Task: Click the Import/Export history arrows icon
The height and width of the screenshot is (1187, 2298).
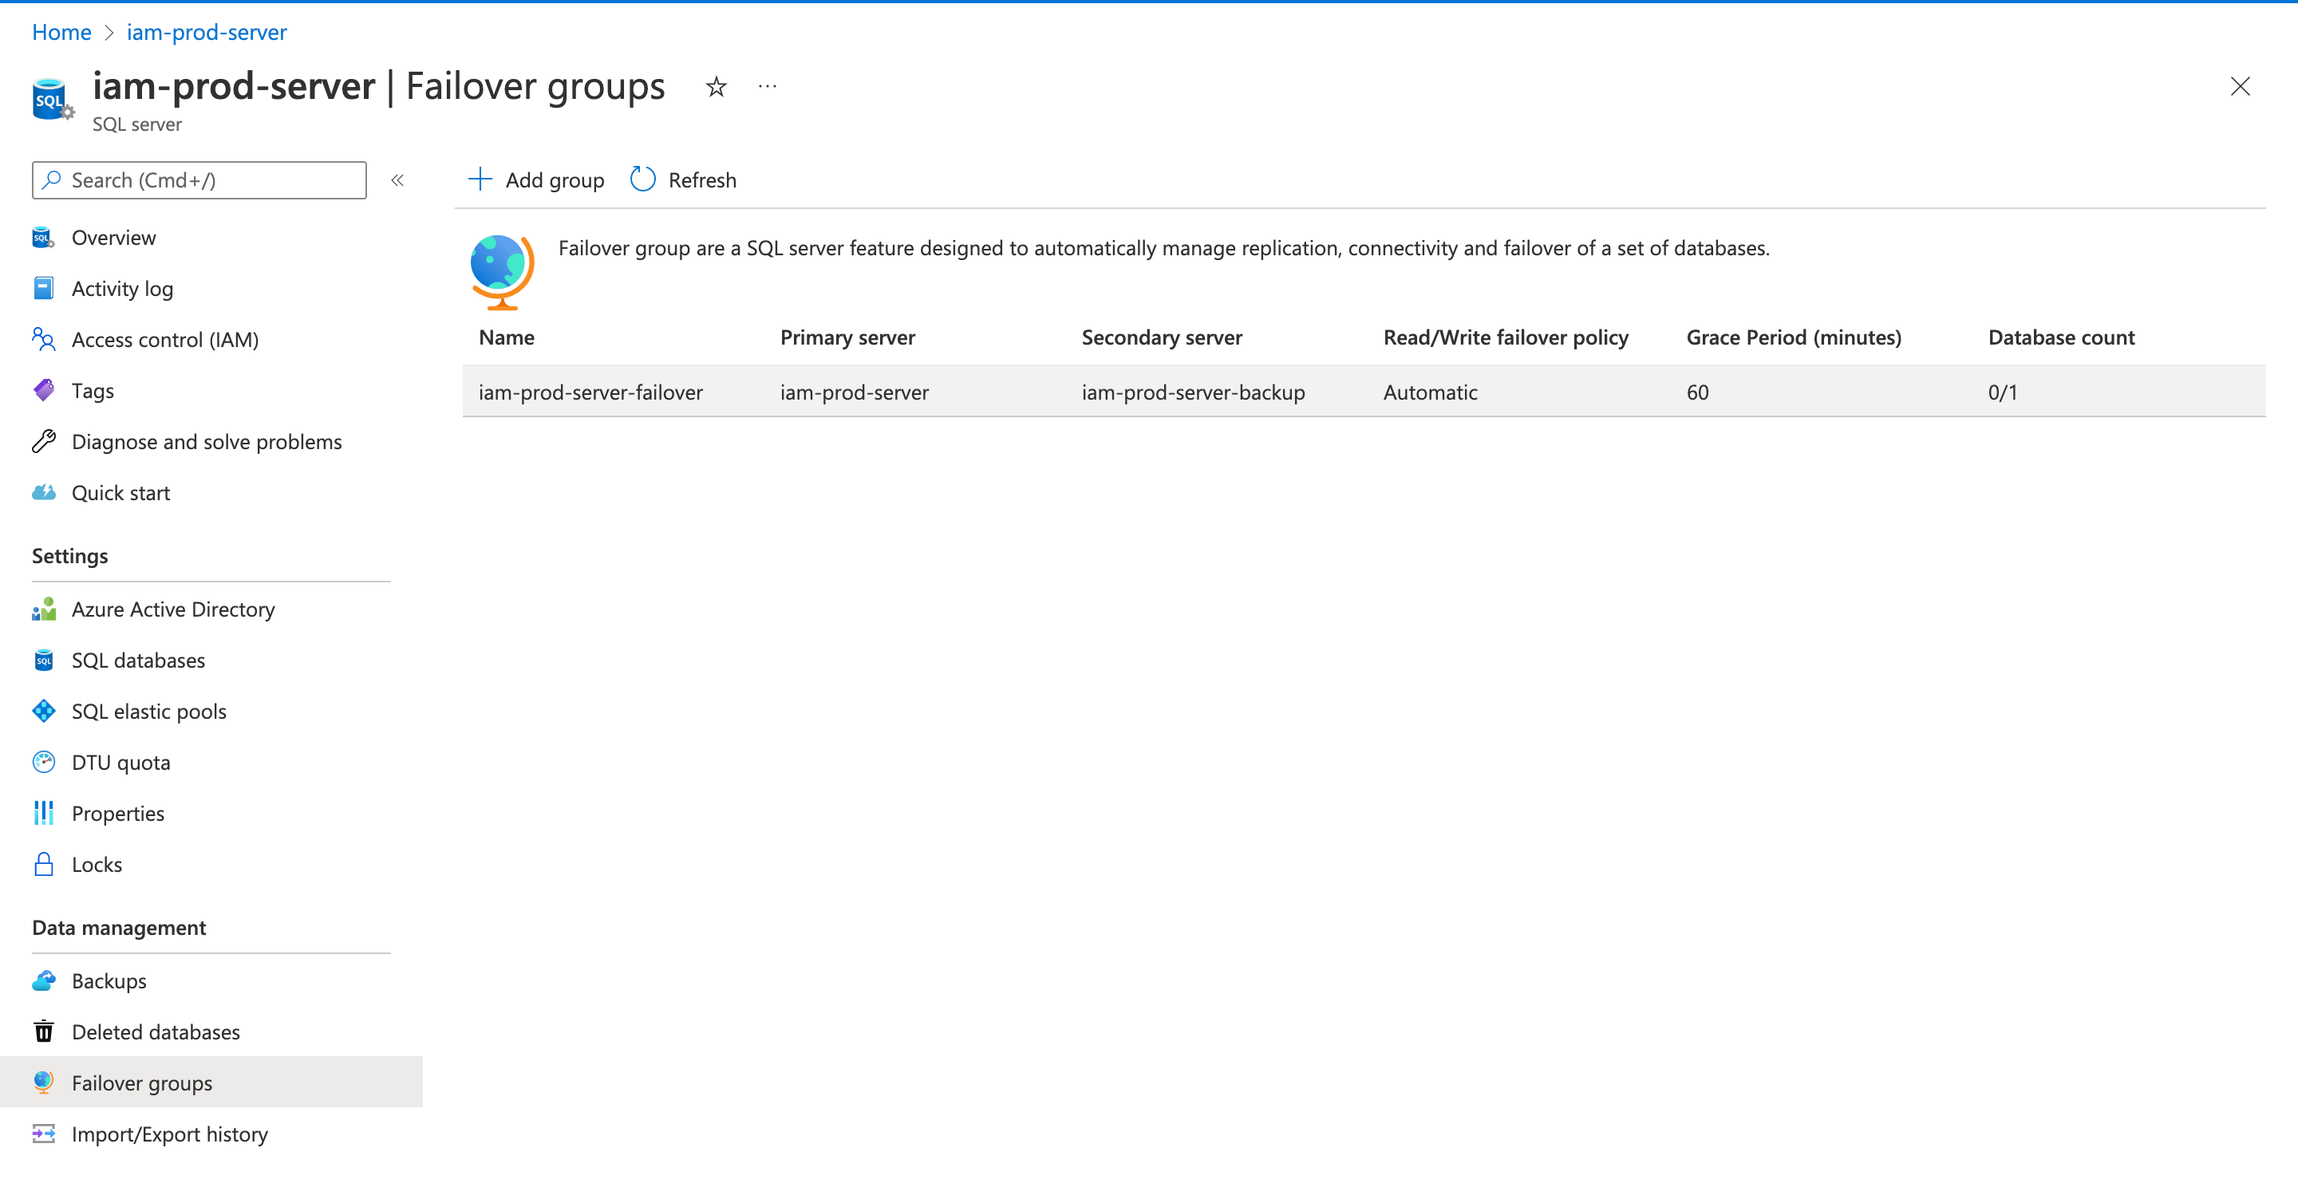Action: point(43,1134)
